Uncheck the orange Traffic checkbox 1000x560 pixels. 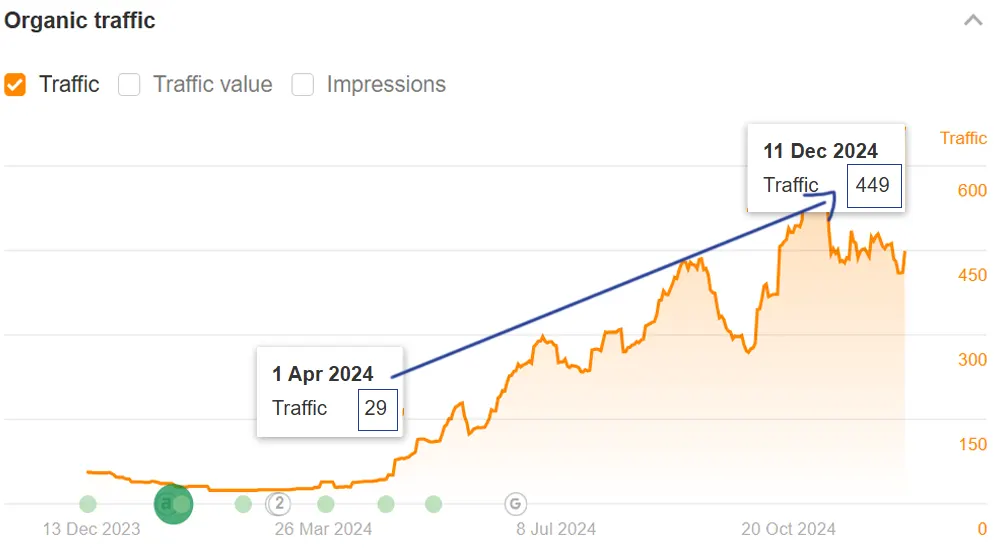(x=15, y=84)
